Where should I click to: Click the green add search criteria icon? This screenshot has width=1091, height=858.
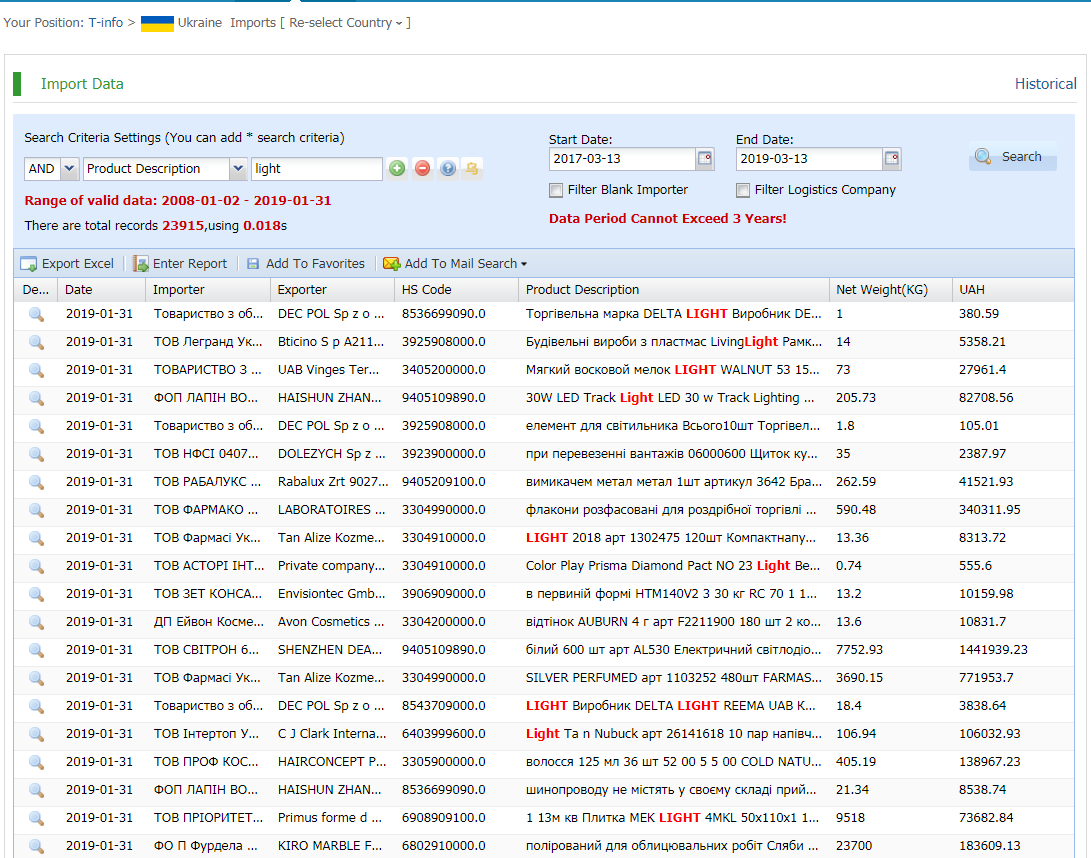[397, 169]
